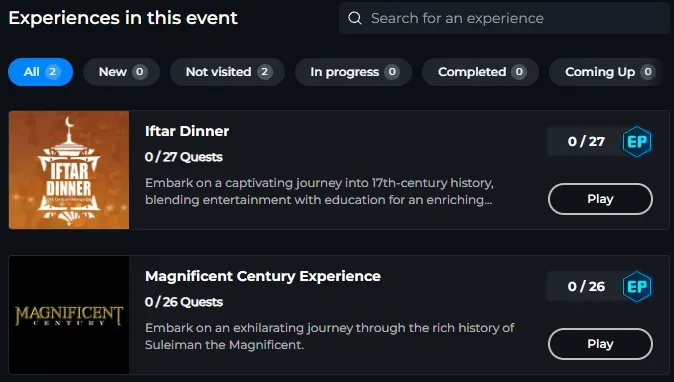Filter by In progress experiences
The height and width of the screenshot is (382, 674).
353,72
